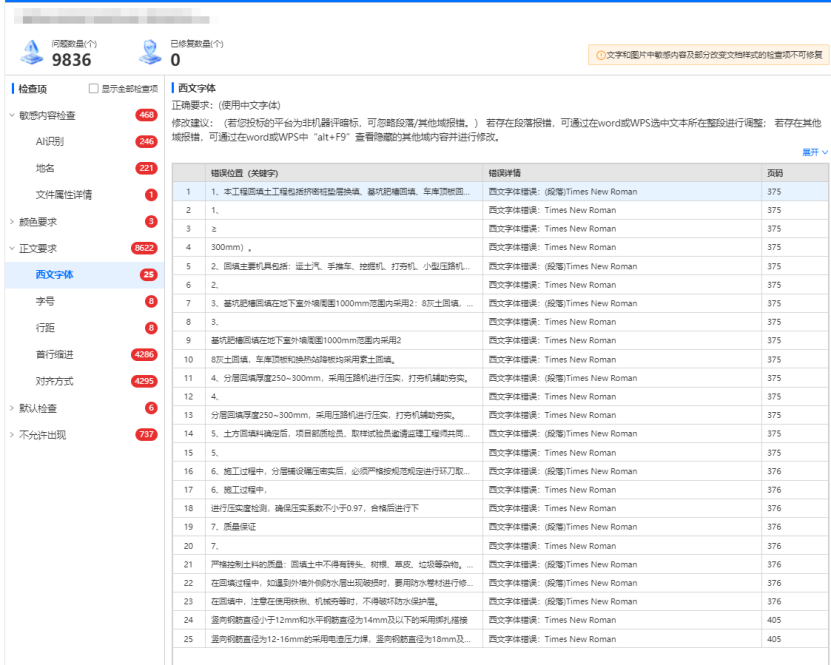The height and width of the screenshot is (665, 831).
Task: Switch to the 对齐方式 check item
Action: [54, 381]
